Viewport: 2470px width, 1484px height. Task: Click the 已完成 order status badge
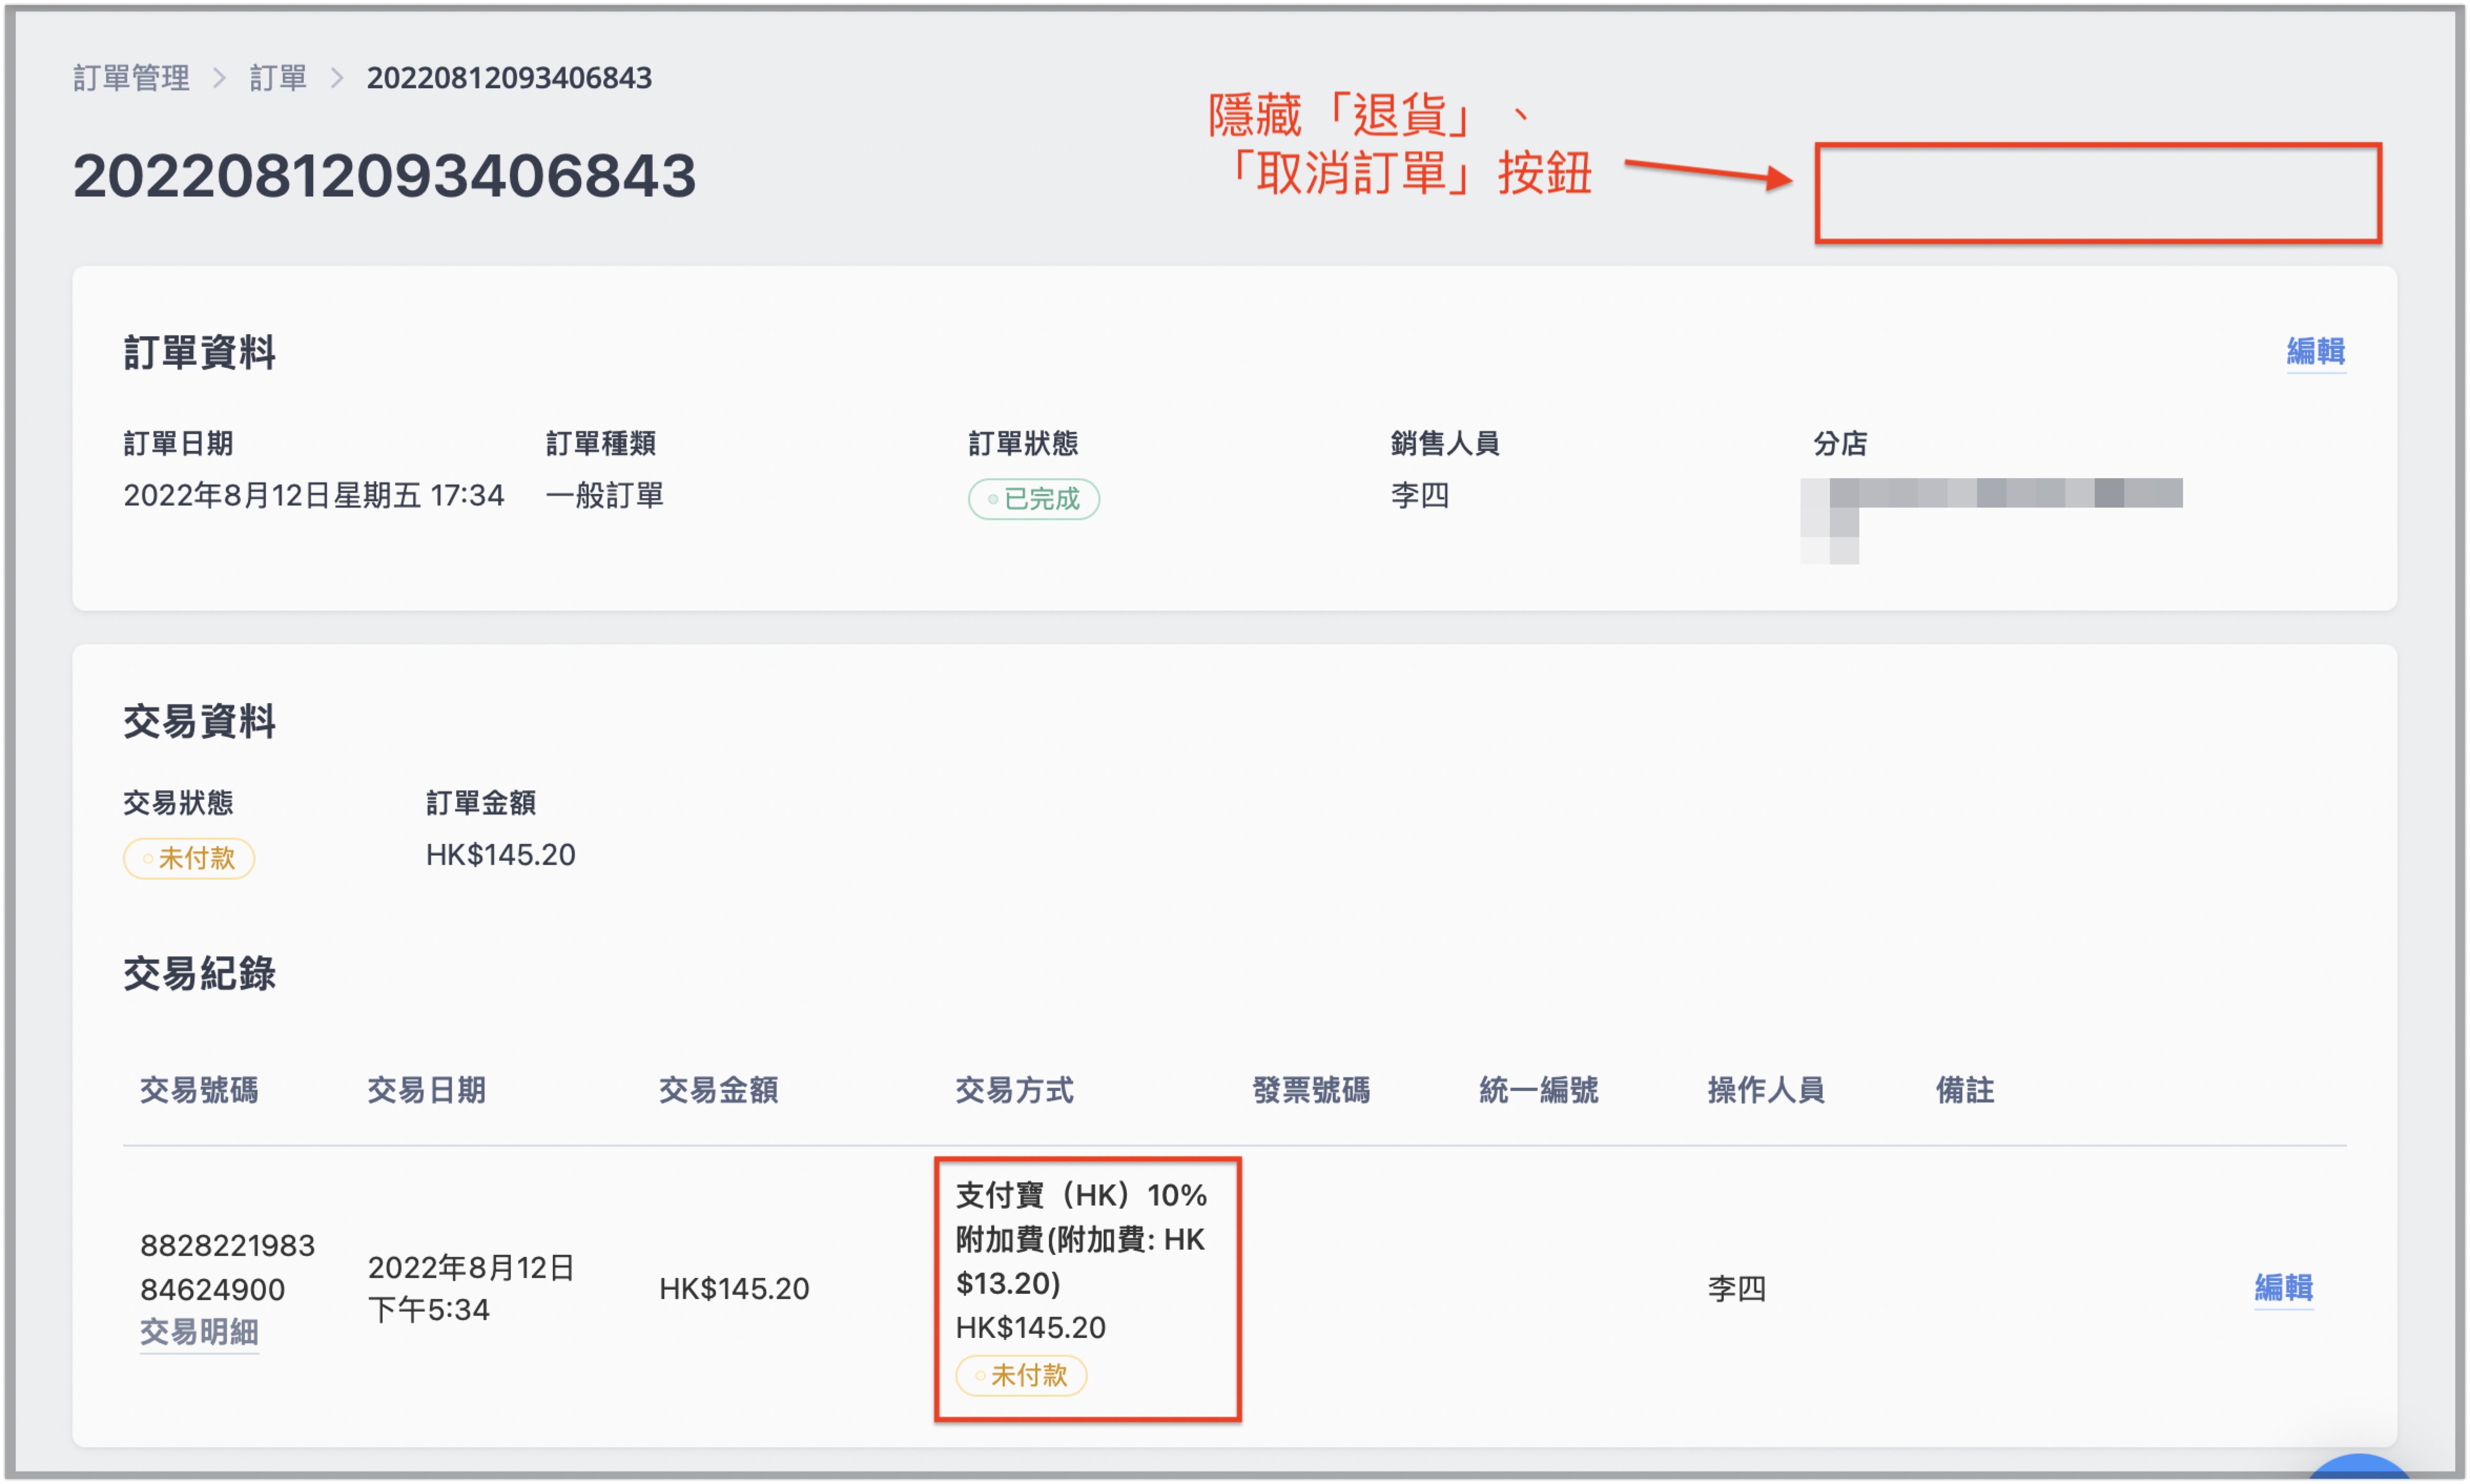coord(1033,498)
